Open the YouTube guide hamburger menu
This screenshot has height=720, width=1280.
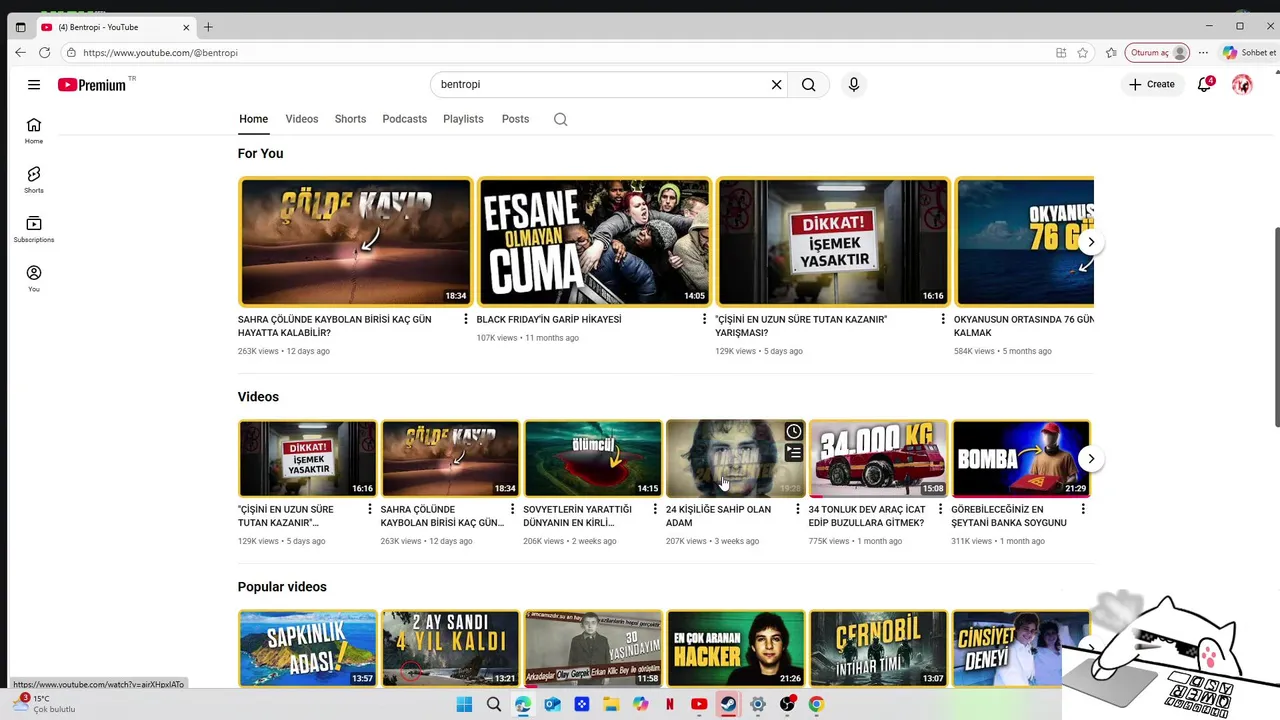pos(34,85)
